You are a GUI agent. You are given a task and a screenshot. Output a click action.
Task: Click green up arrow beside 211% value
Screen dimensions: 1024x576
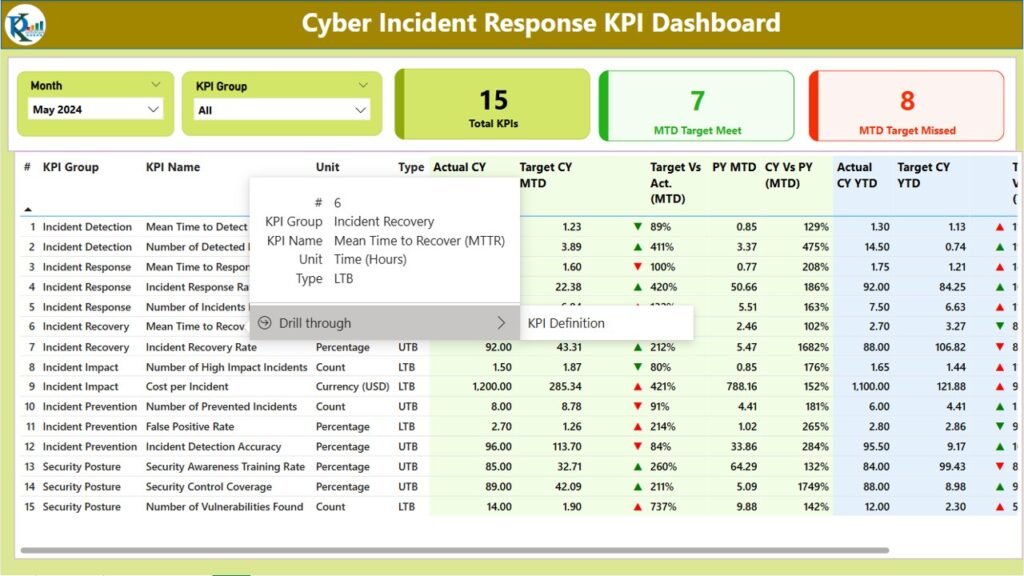click(638, 487)
